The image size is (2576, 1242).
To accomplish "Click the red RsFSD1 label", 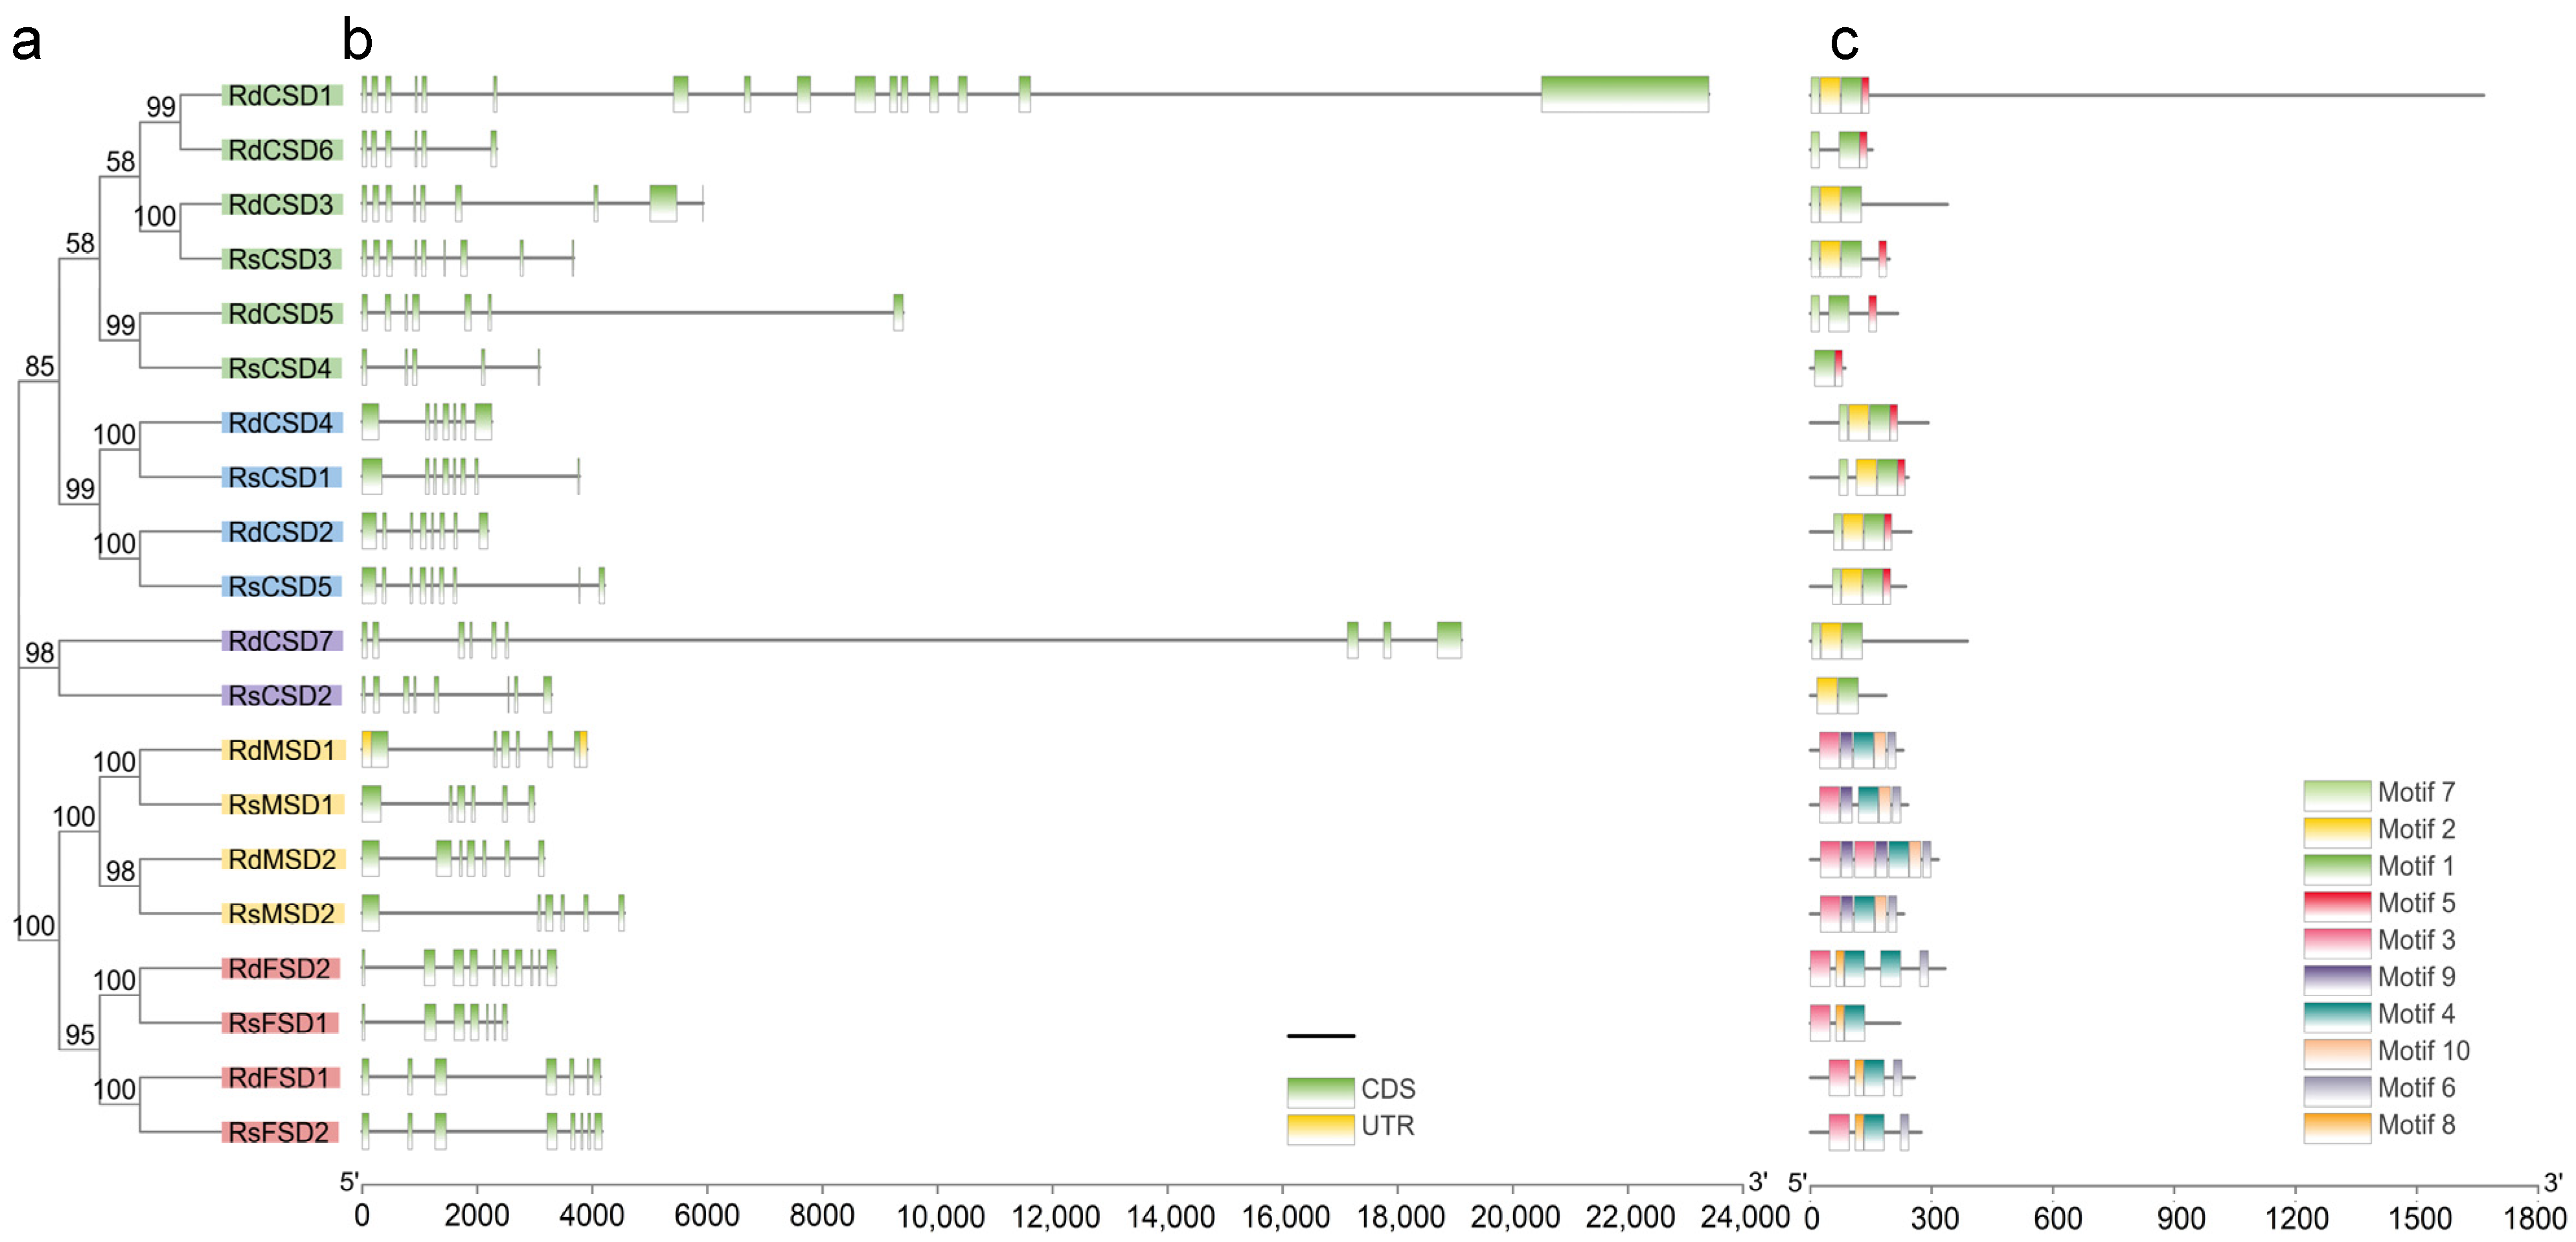I will click(281, 1022).
